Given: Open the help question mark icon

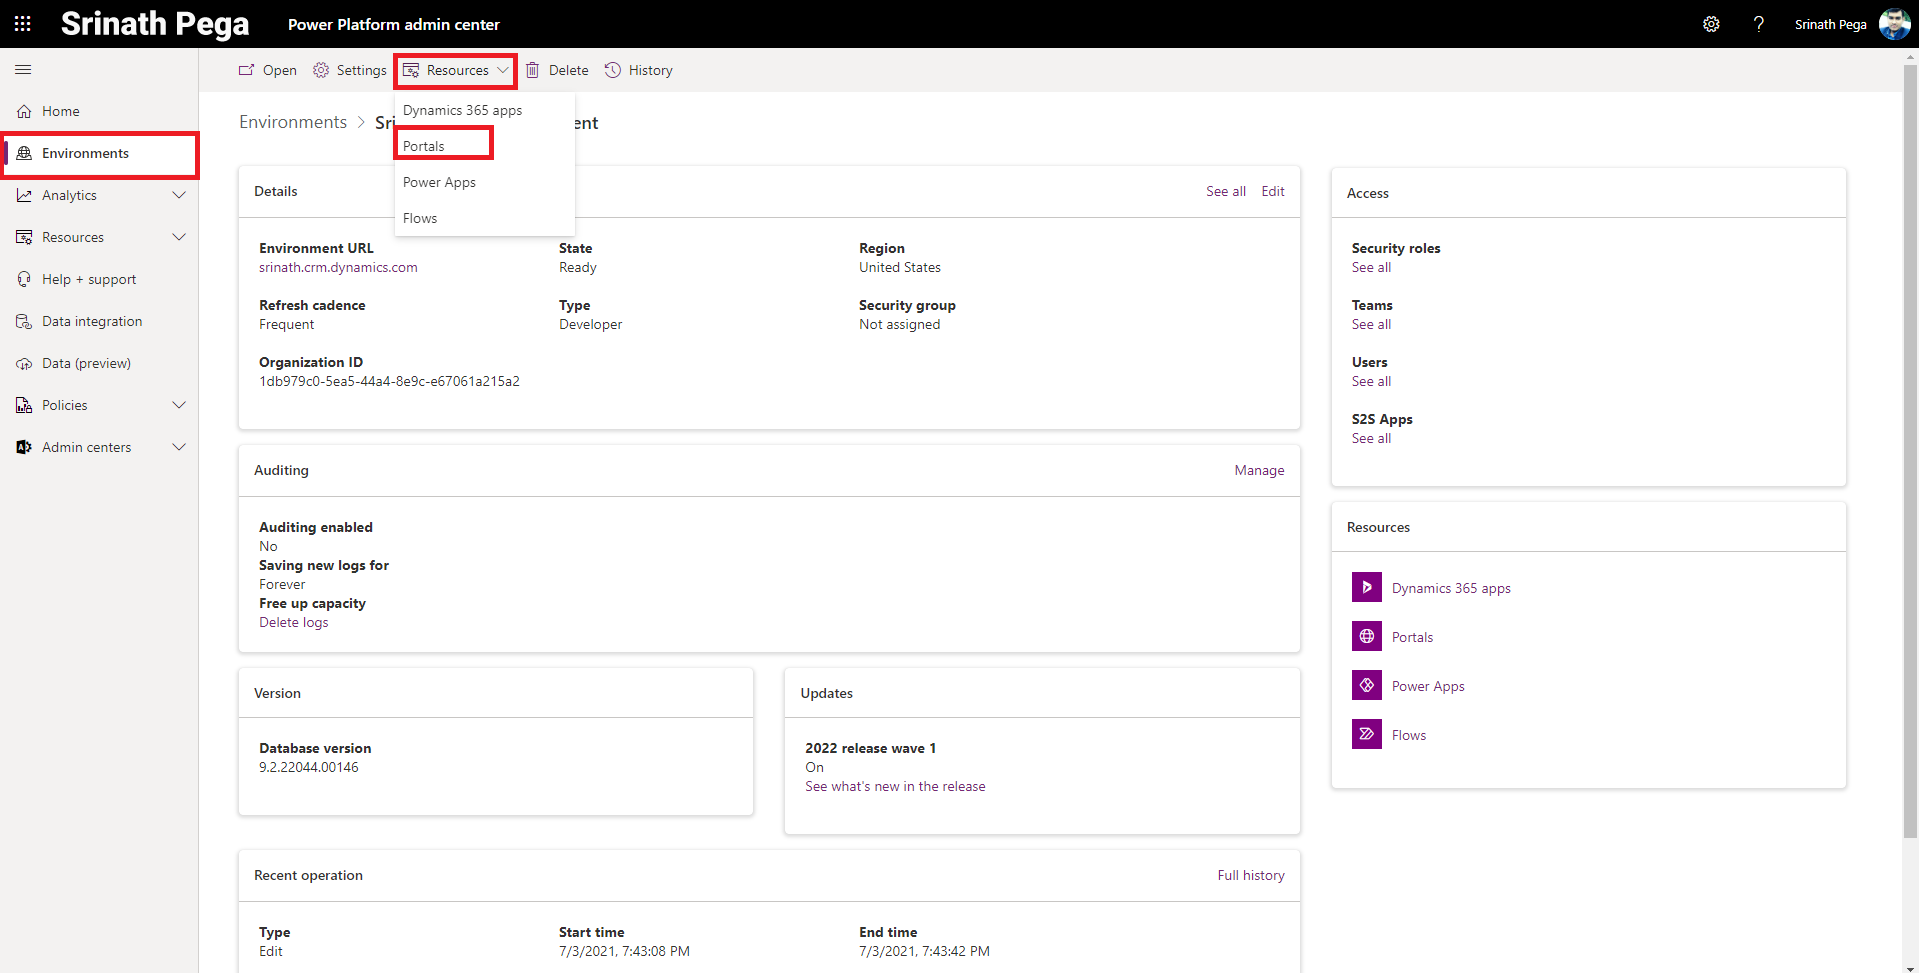Looking at the screenshot, I should tap(1758, 24).
